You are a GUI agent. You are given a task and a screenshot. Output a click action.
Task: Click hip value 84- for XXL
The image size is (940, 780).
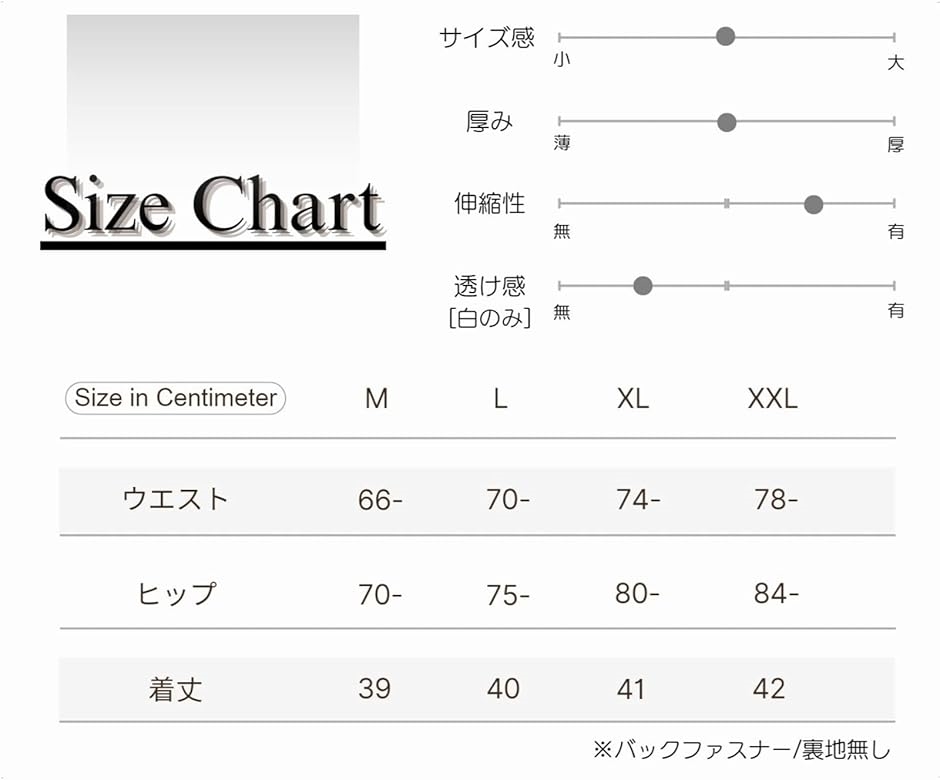776,594
